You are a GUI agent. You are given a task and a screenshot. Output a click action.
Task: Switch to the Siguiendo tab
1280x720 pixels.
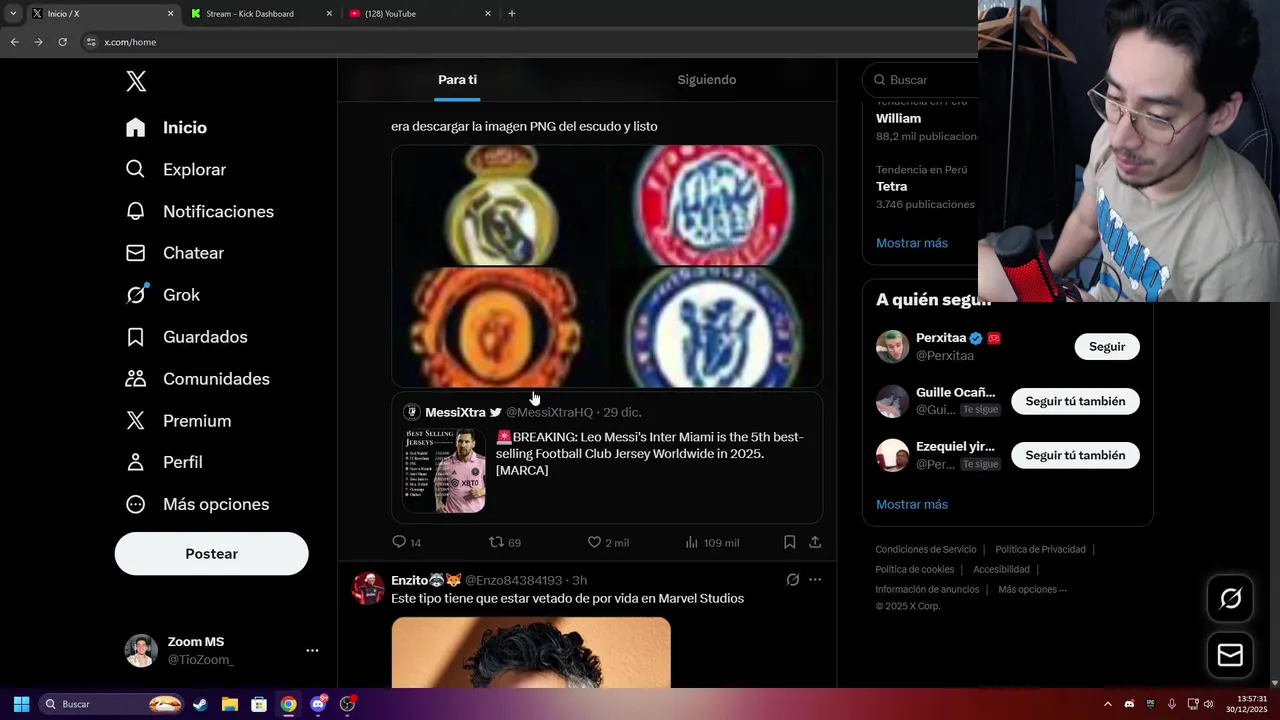pos(707,80)
